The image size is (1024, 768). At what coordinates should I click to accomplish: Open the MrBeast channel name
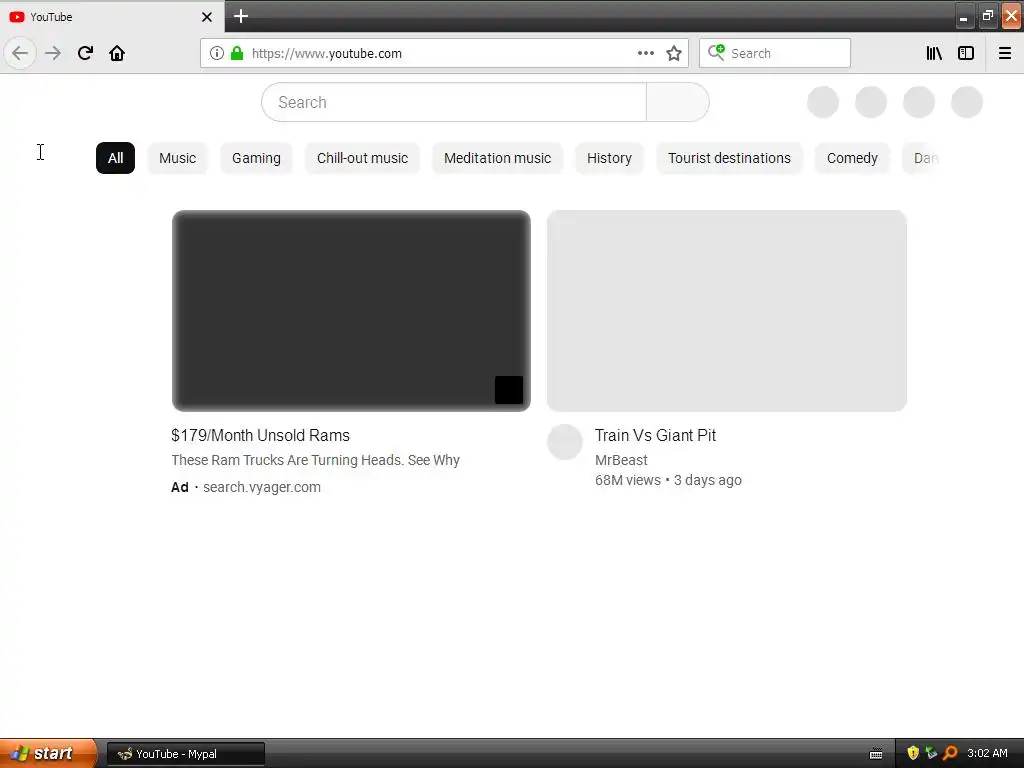[x=621, y=460]
